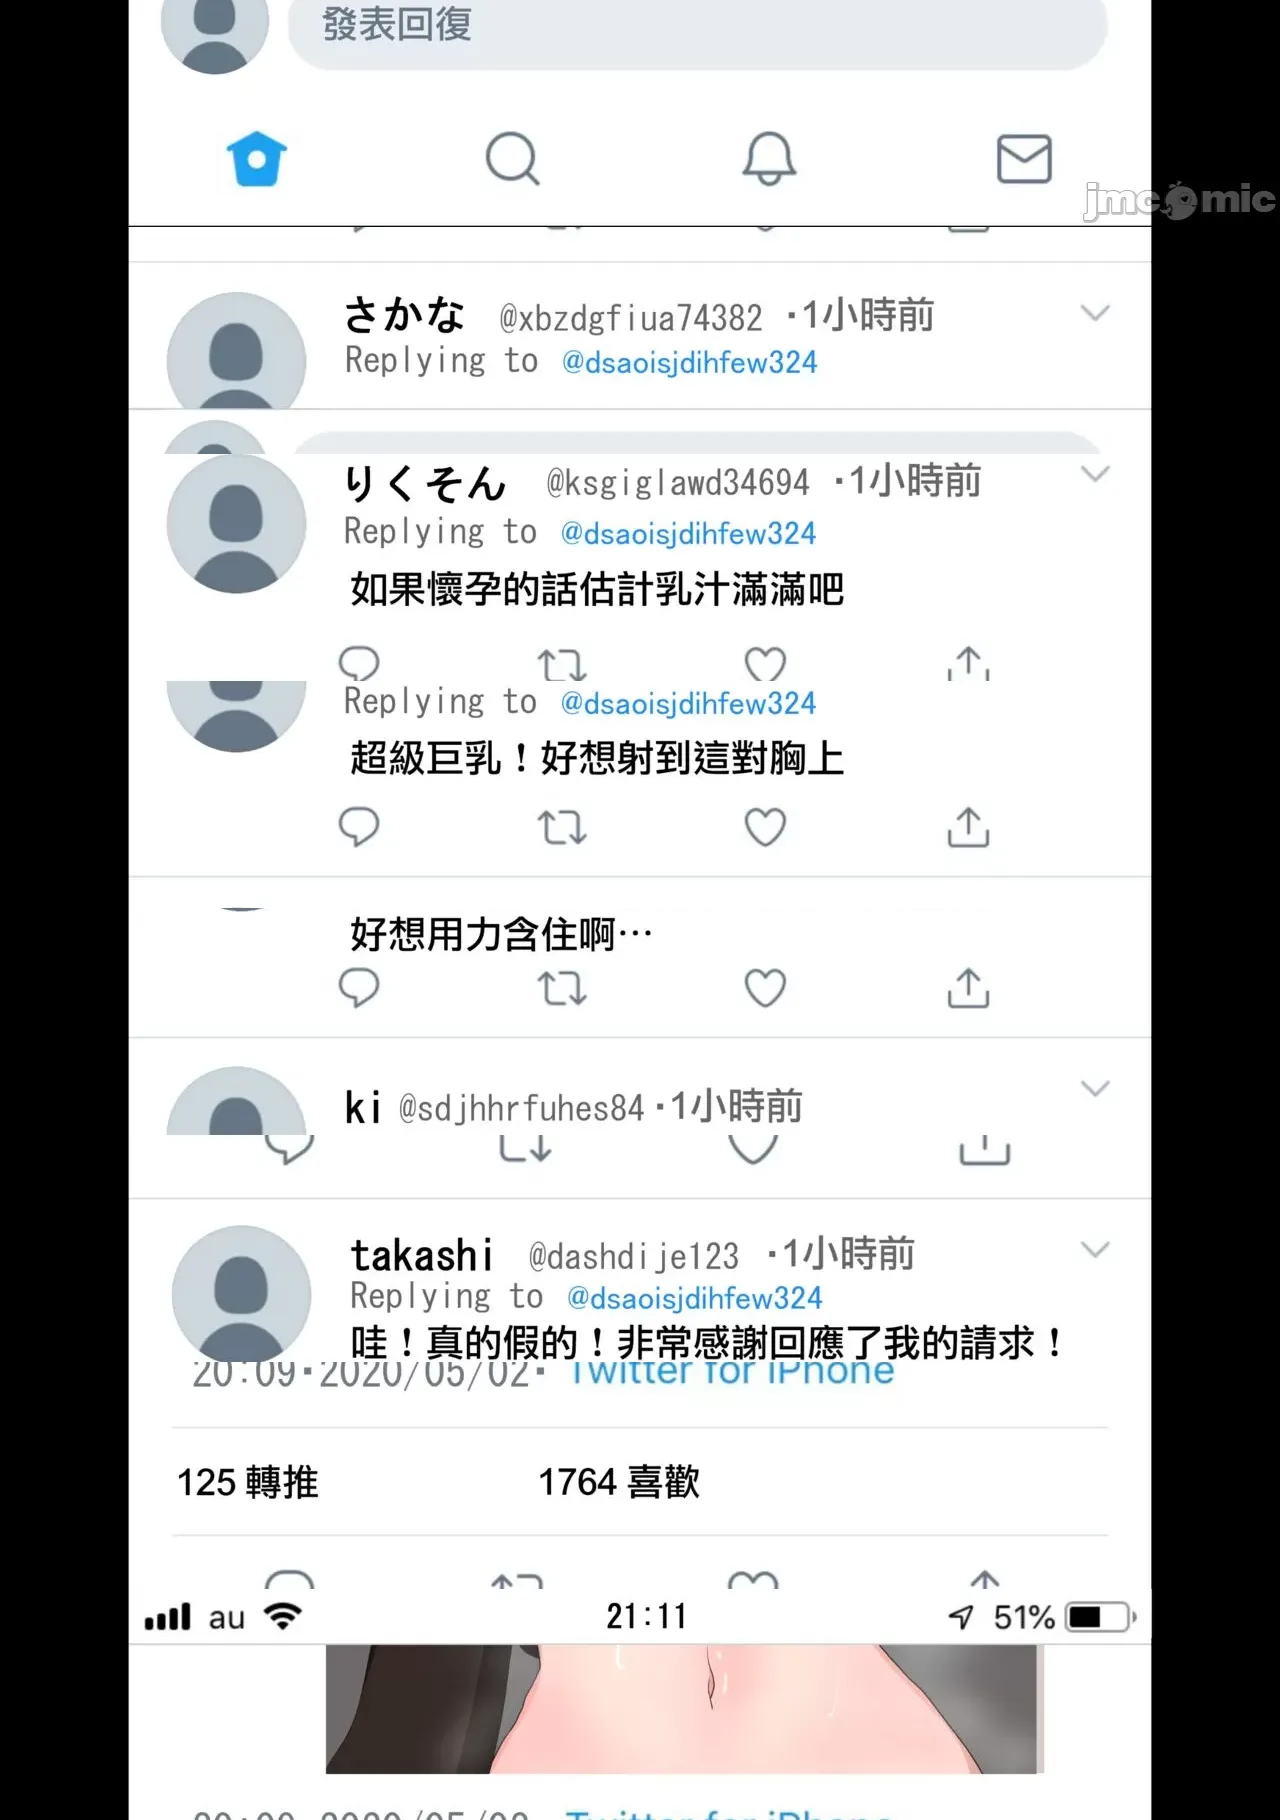Reply to the 好想用力含住啊 tweet
This screenshot has width=1280, height=1820.
(359, 988)
